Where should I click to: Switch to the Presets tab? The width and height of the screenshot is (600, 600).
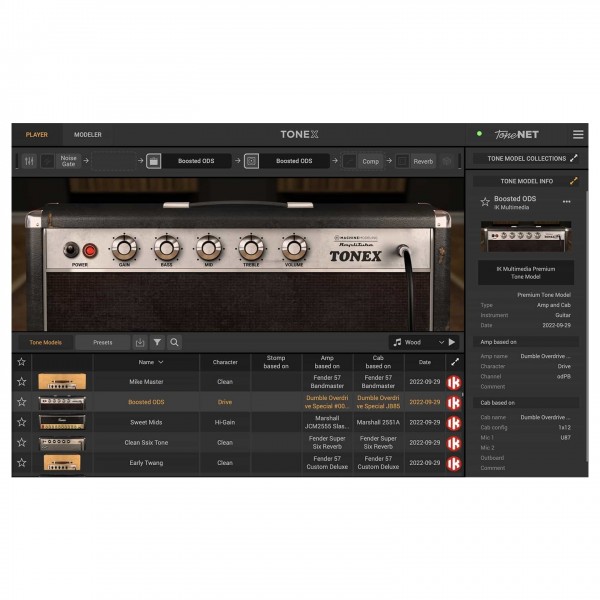tap(103, 342)
